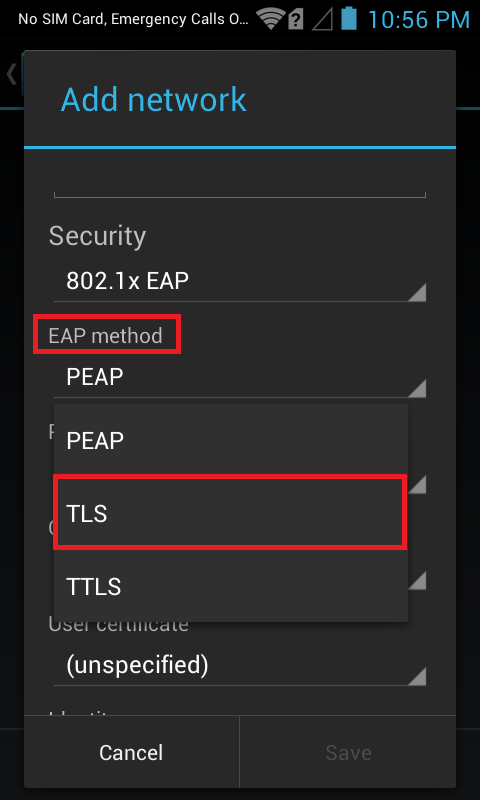Tap the triangle arrow beside PEAP spinner
This screenshot has height=800, width=480.
pyautogui.click(x=417, y=389)
